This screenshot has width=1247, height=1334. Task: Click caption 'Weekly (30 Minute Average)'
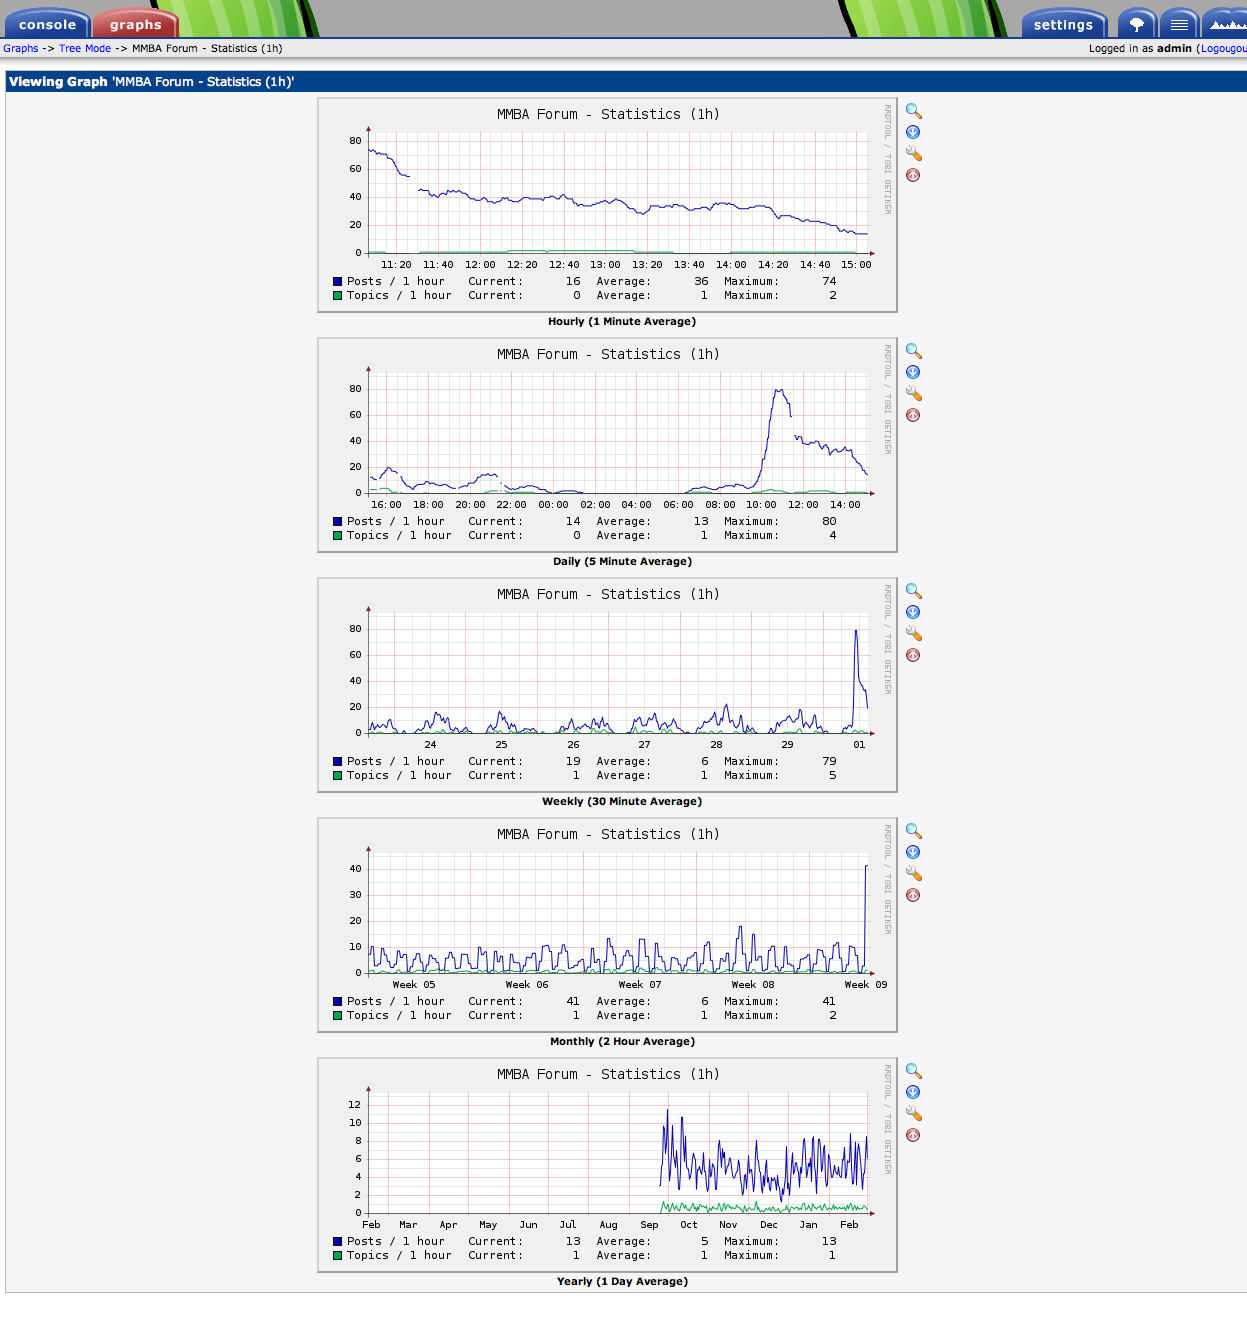[622, 801]
